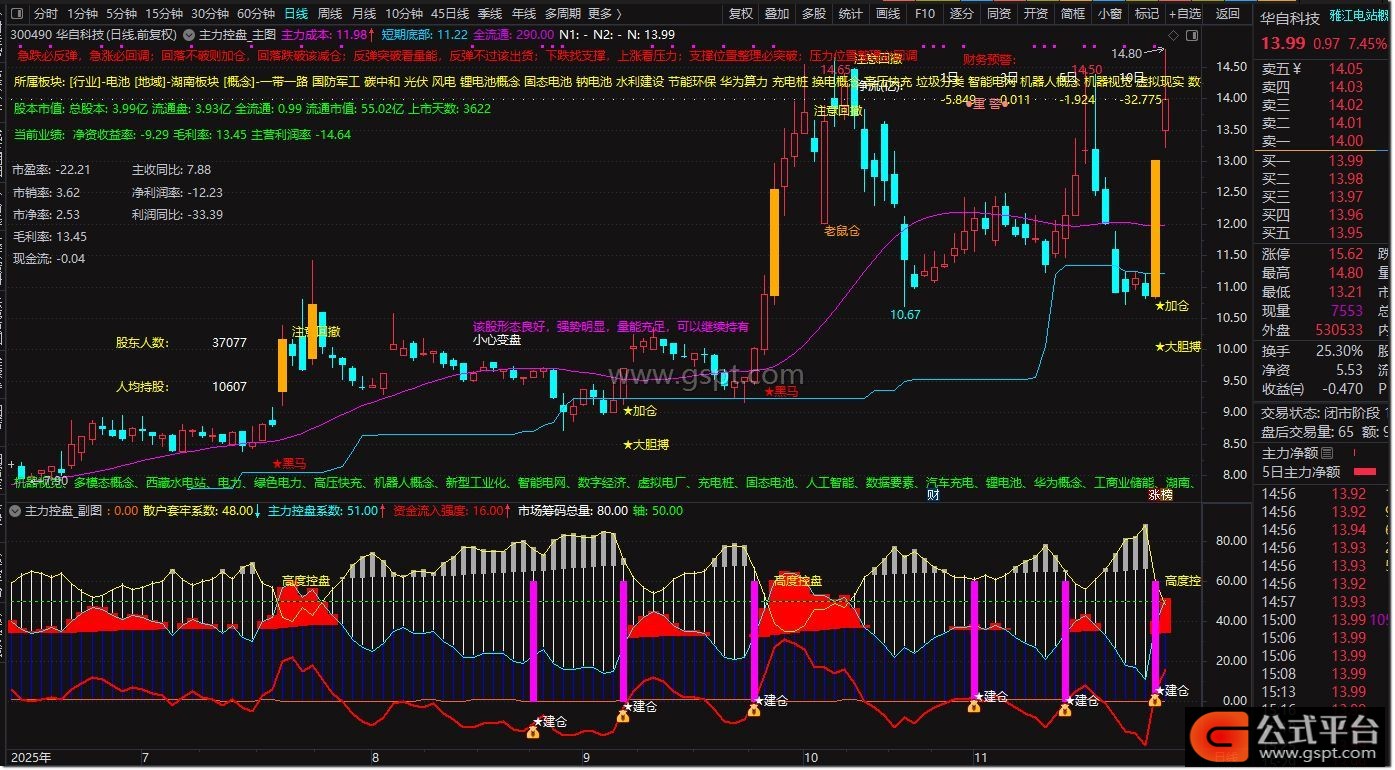Click the 返回 button
The height and width of the screenshot is (770, 1395).
pyautogui.click(x=1228, y=14)
